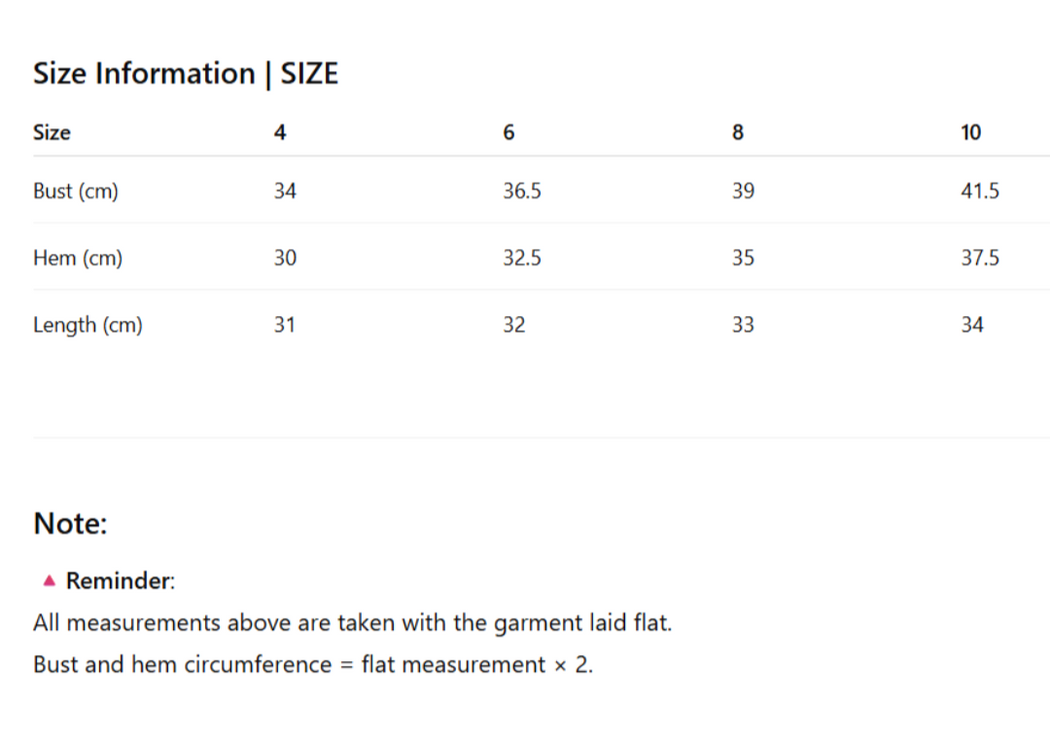Click size 10 column header

[971, 132]
